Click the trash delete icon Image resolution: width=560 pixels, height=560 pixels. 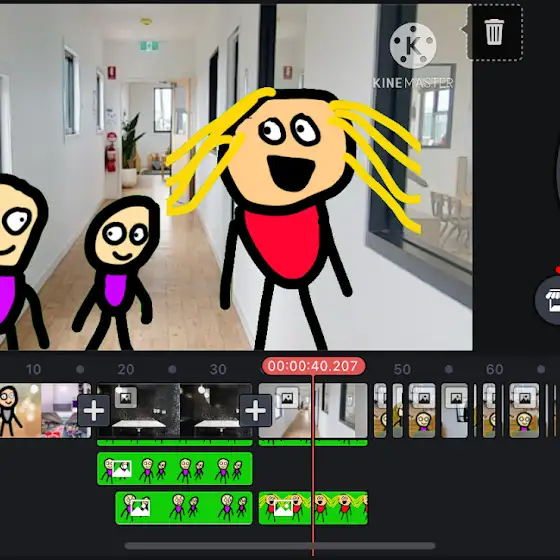(494, 32)
